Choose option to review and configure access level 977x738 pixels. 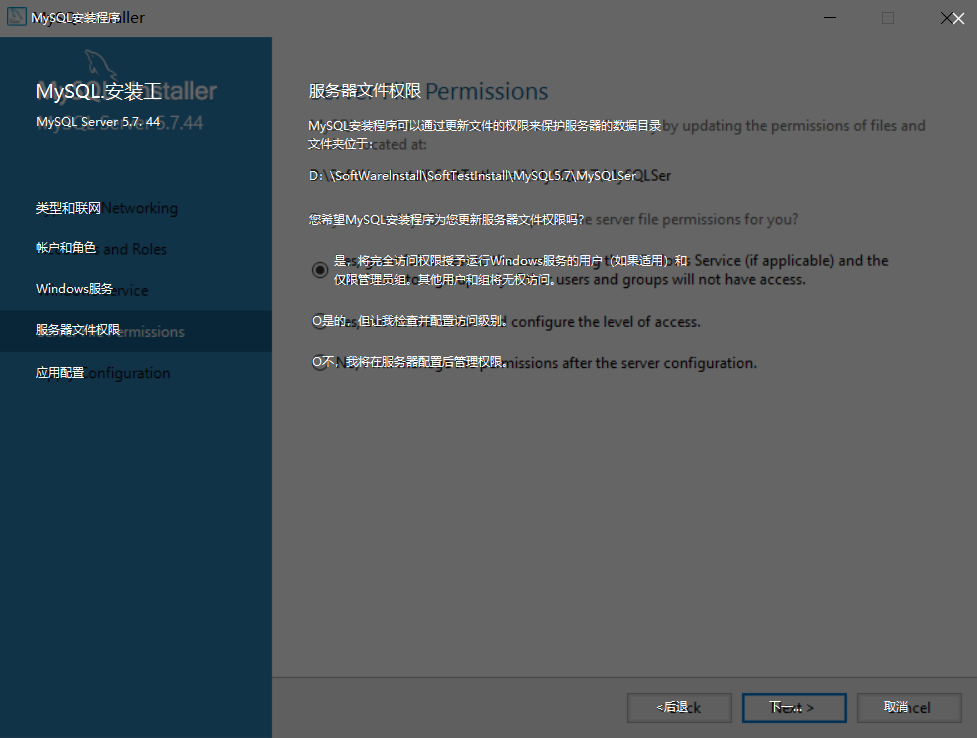click(320, 322)
